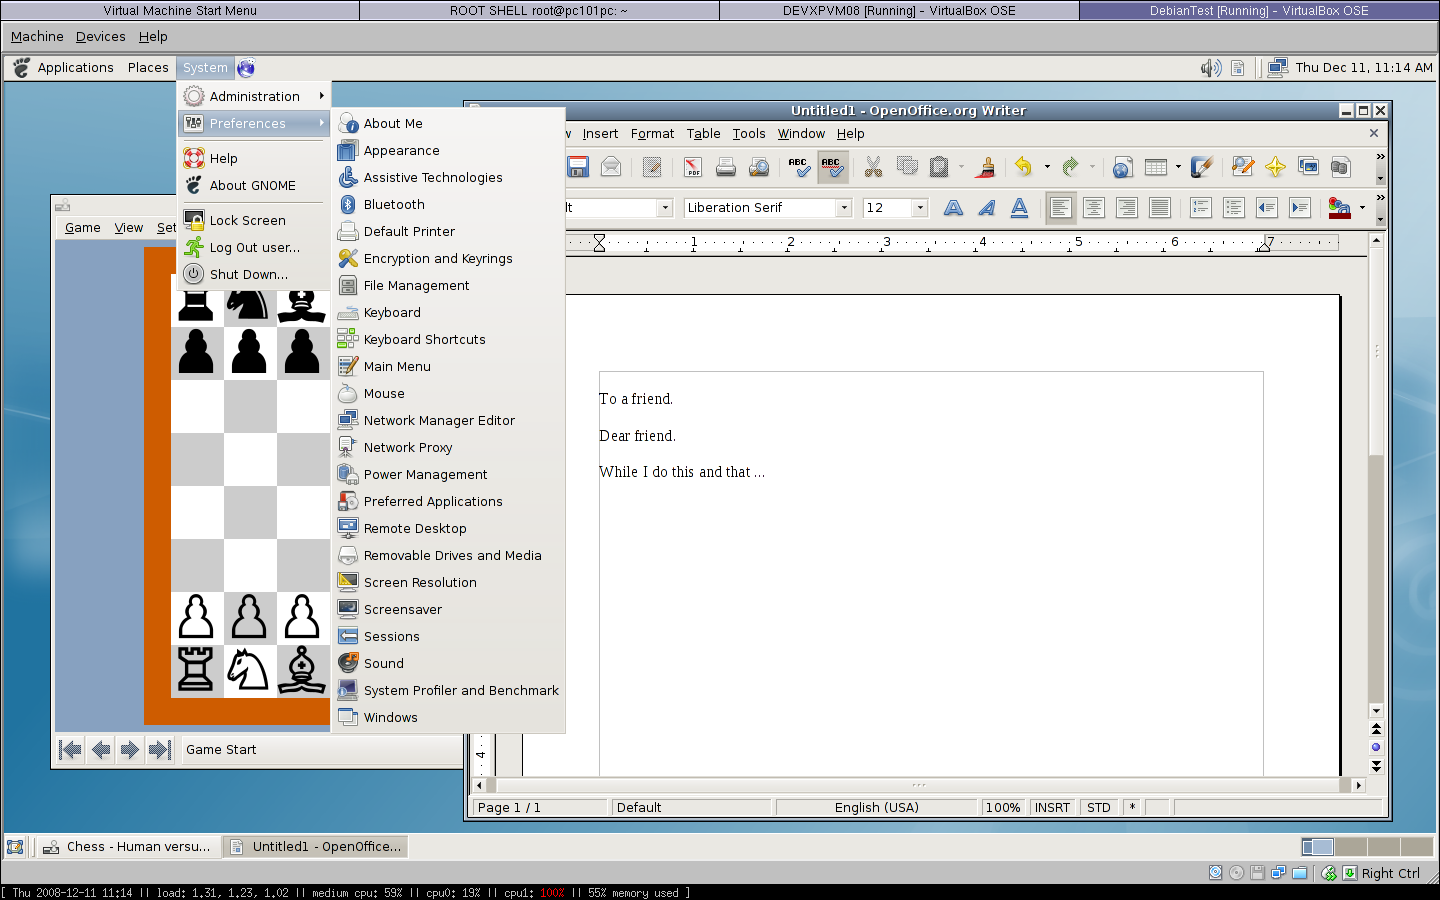Screen dimensions: 1440x900
Task: Run the Spelling and Grammar check icon
Action: coord(799,167)
